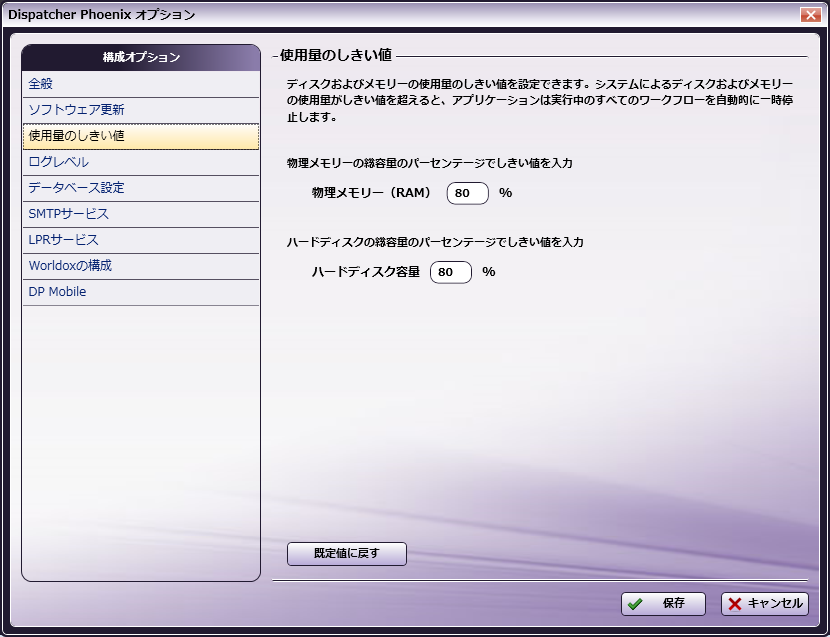The height and width of the screenshot is (637, 830).
Task: Select Worldoxの構成 in the sidebar
Action: point(141,266)
